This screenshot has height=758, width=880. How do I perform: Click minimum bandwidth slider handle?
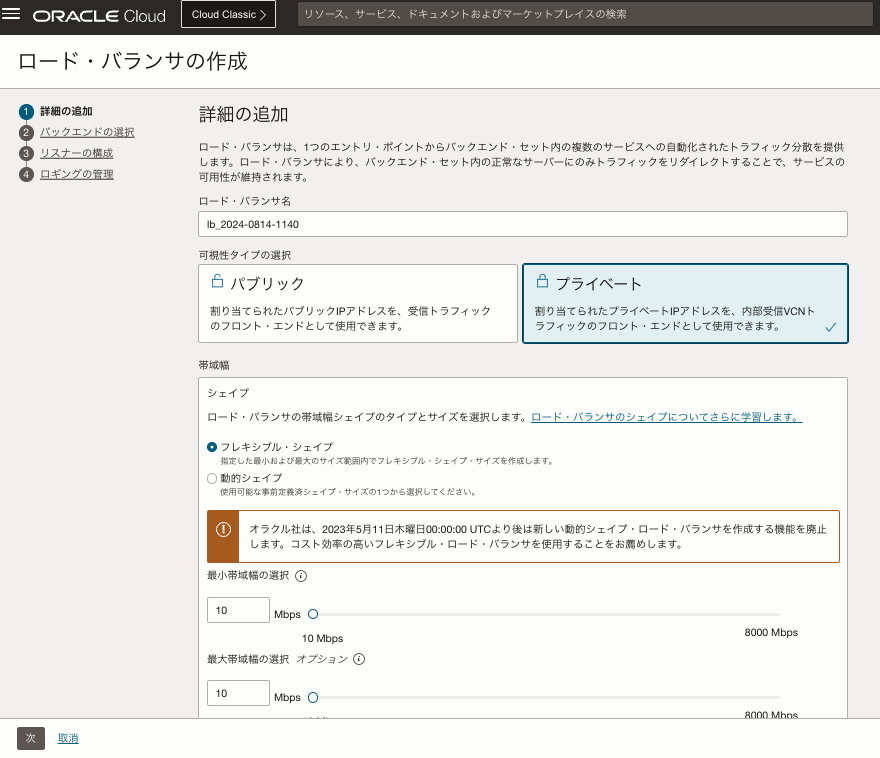(313, 614)
